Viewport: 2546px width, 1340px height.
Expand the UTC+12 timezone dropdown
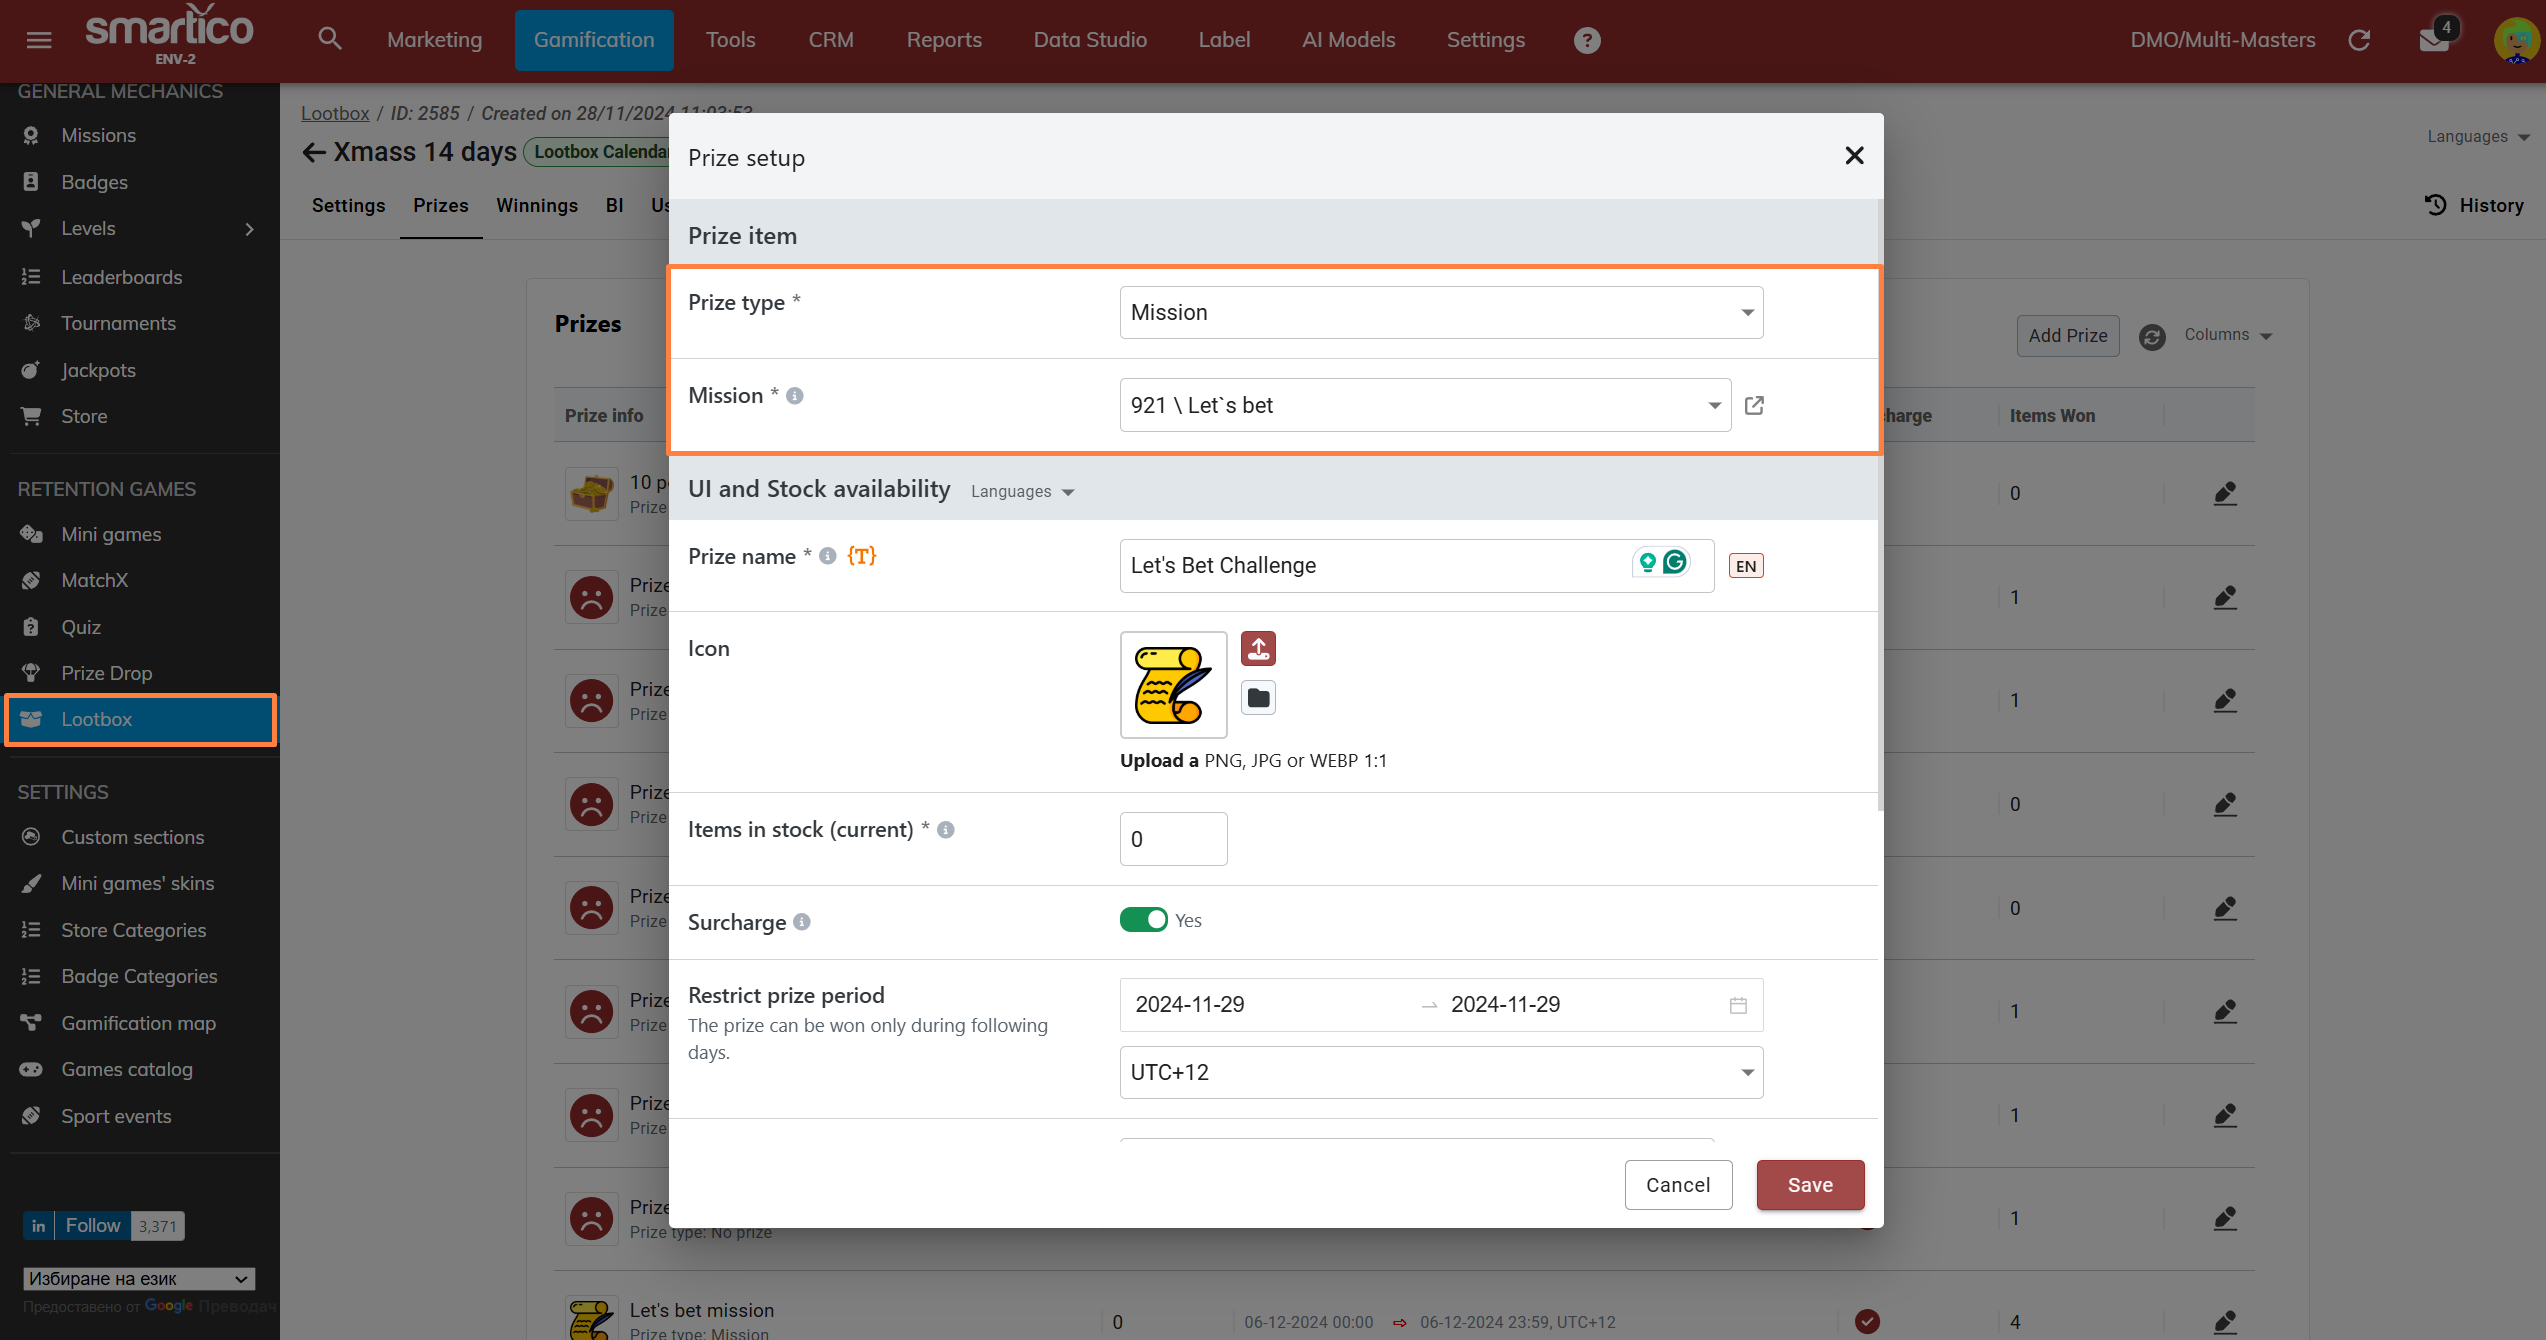pyautogui.click(x=1440, y=1072)
